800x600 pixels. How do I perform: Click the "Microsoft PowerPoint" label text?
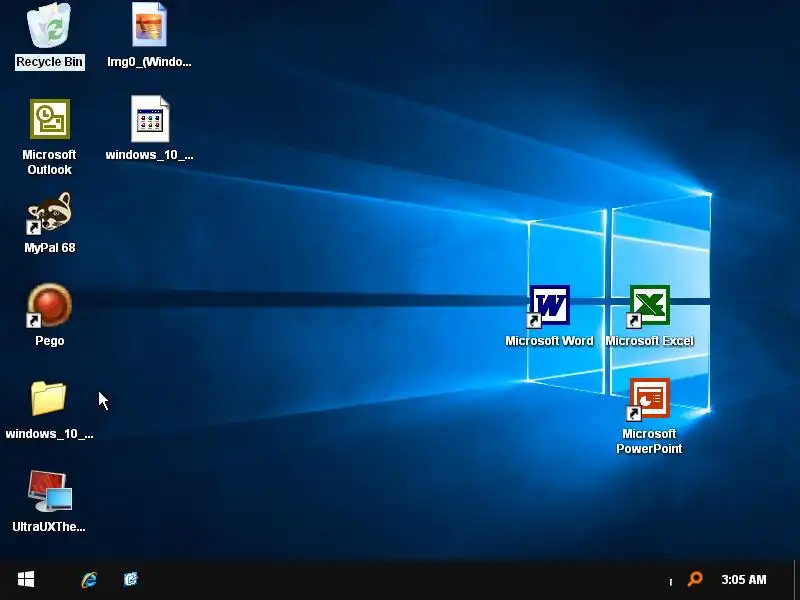(x=649, y=441)
